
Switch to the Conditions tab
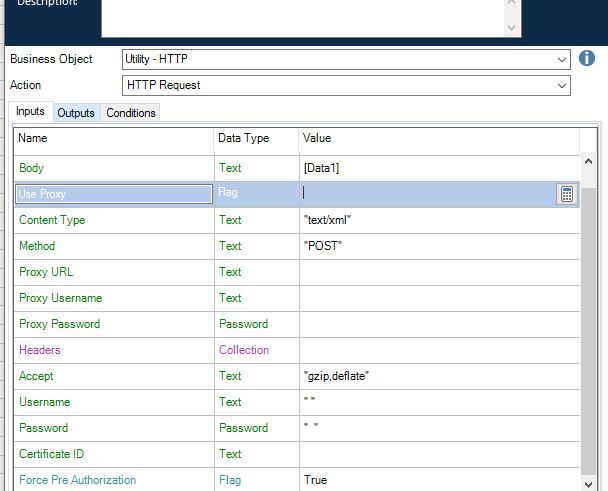coord(131,113)
